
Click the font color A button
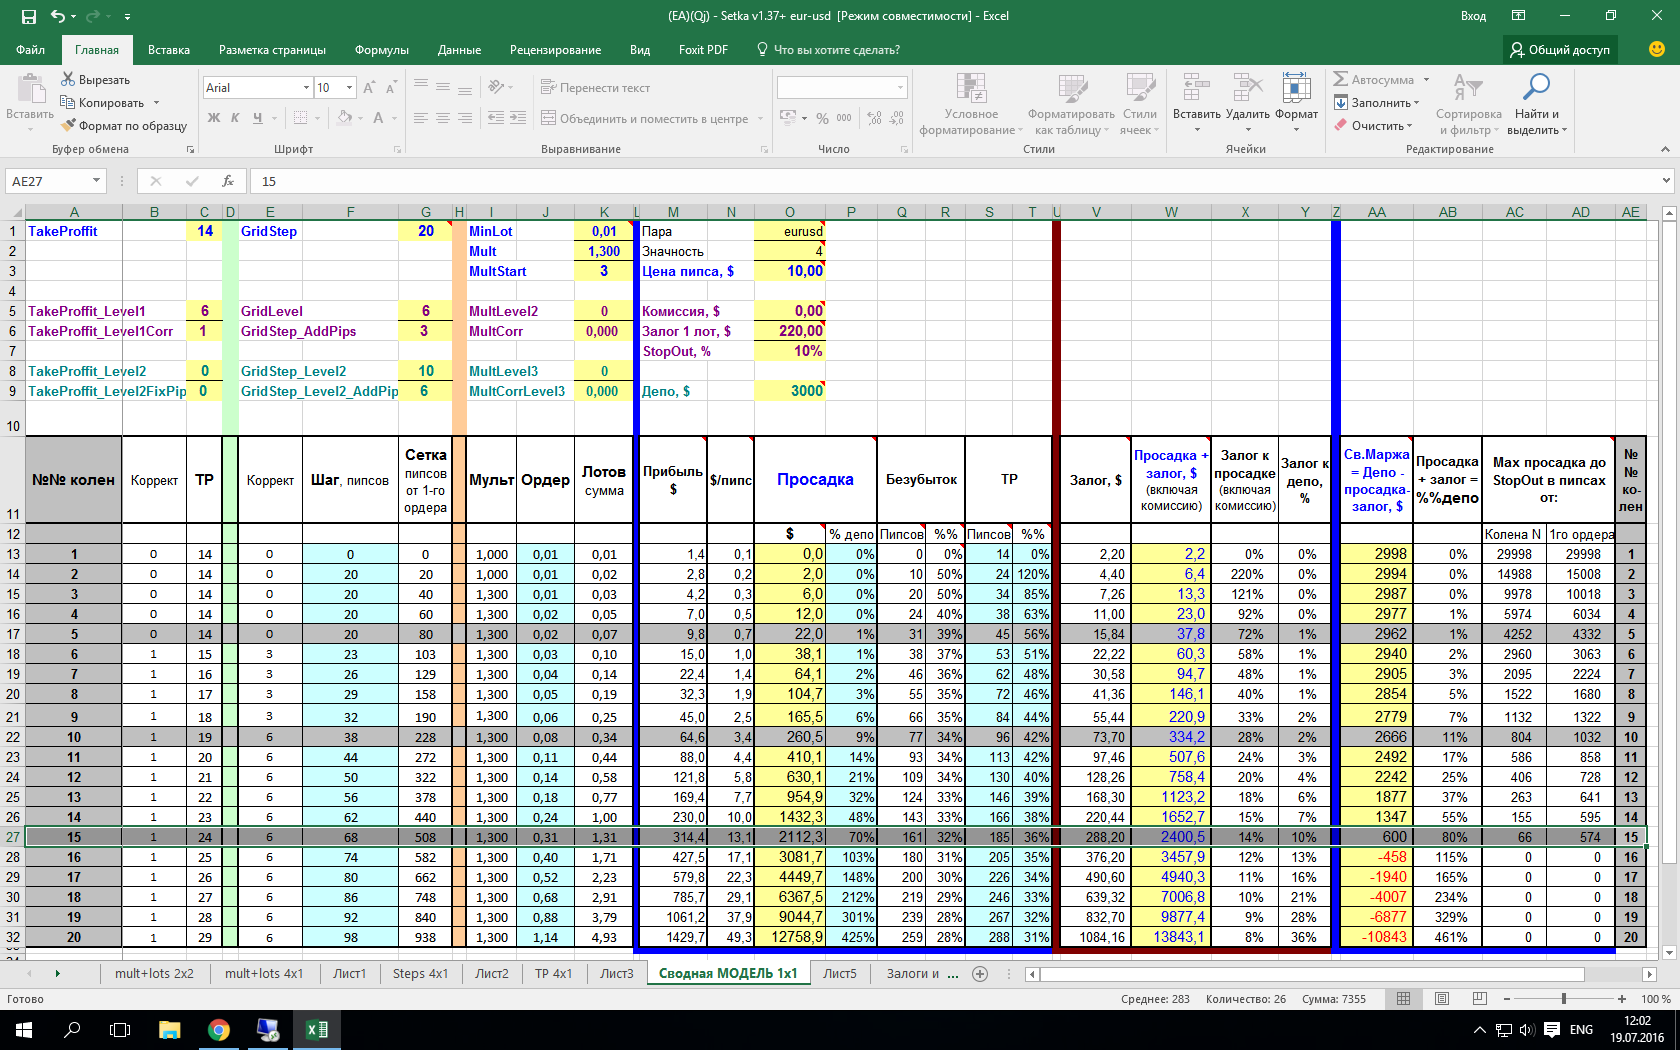click(378, 118)
